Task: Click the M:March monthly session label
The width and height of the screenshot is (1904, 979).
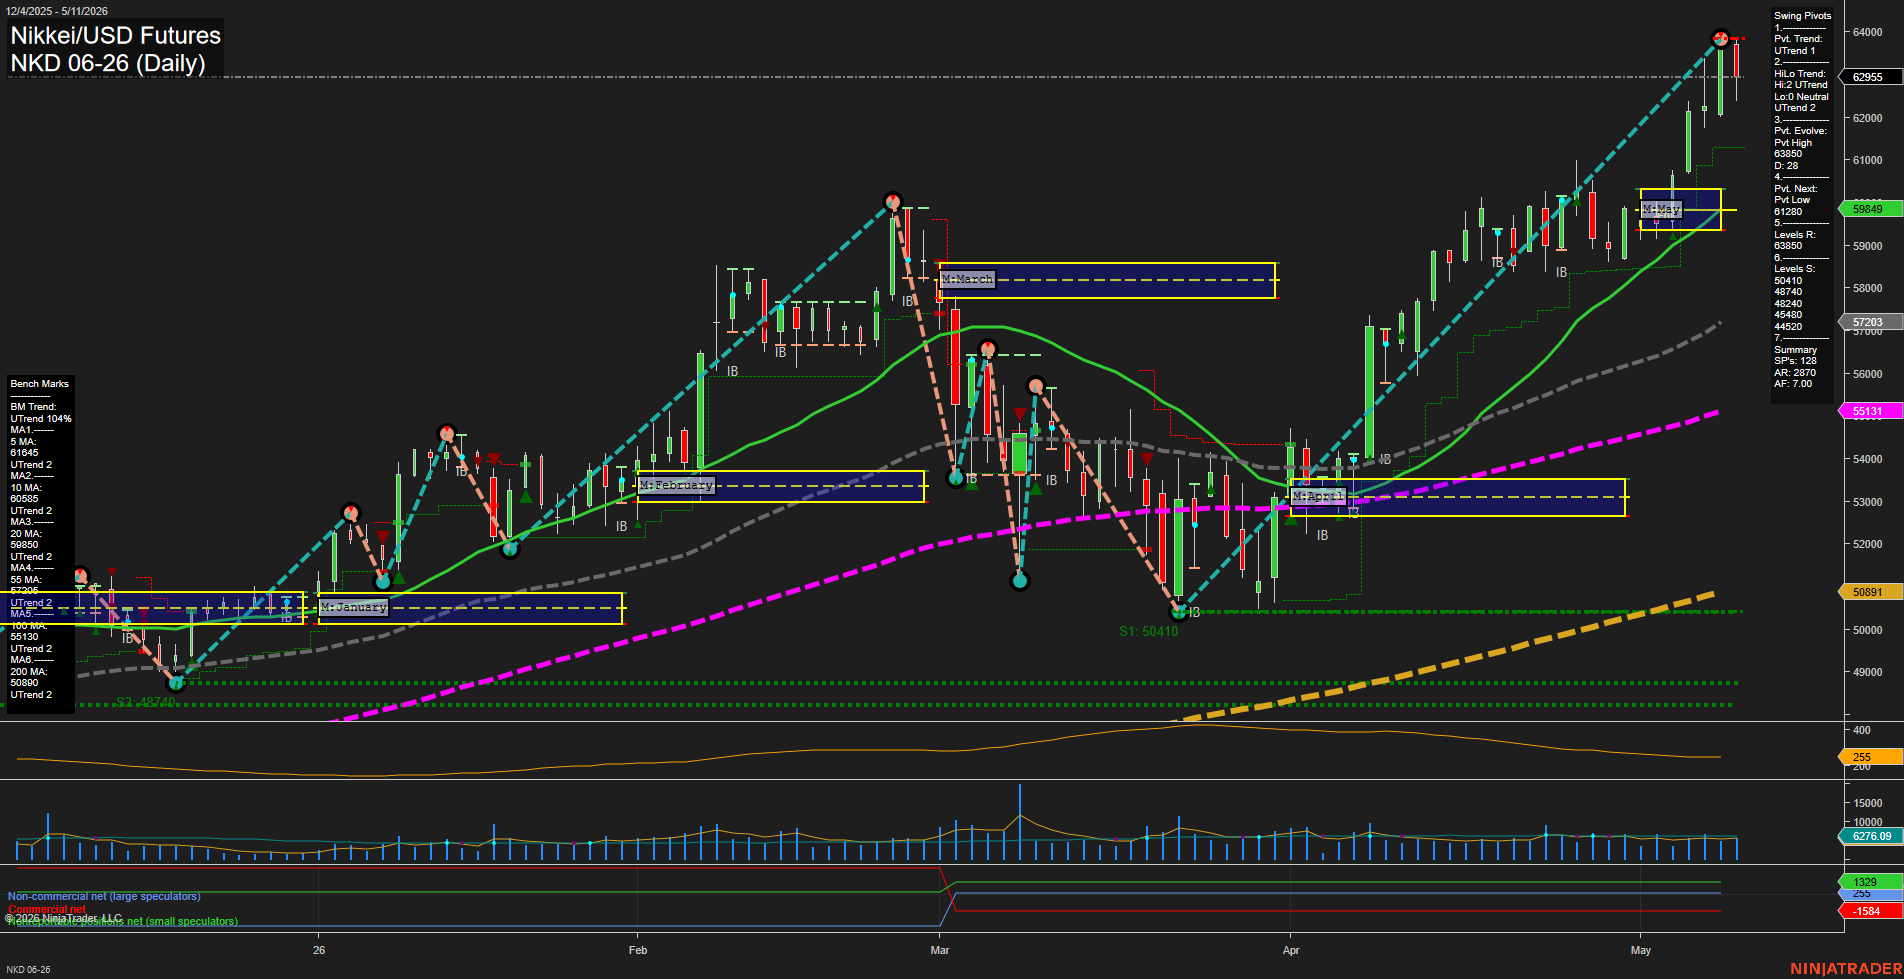Action: click(x=967, y=279)
